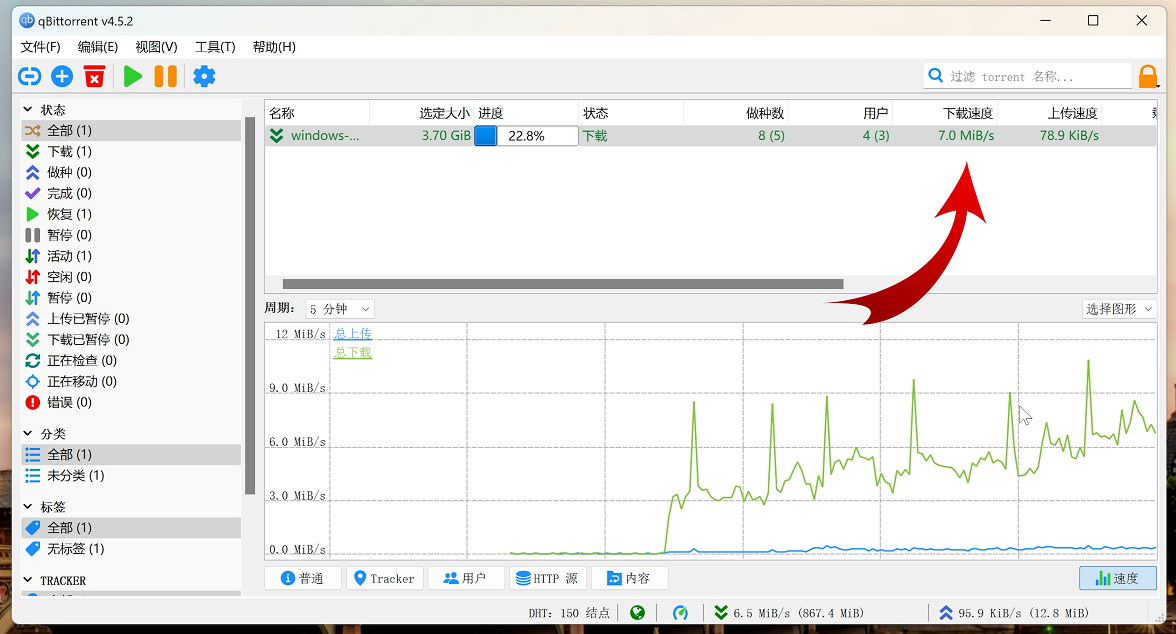Sort by the 状态 column header

click(631, 113)
